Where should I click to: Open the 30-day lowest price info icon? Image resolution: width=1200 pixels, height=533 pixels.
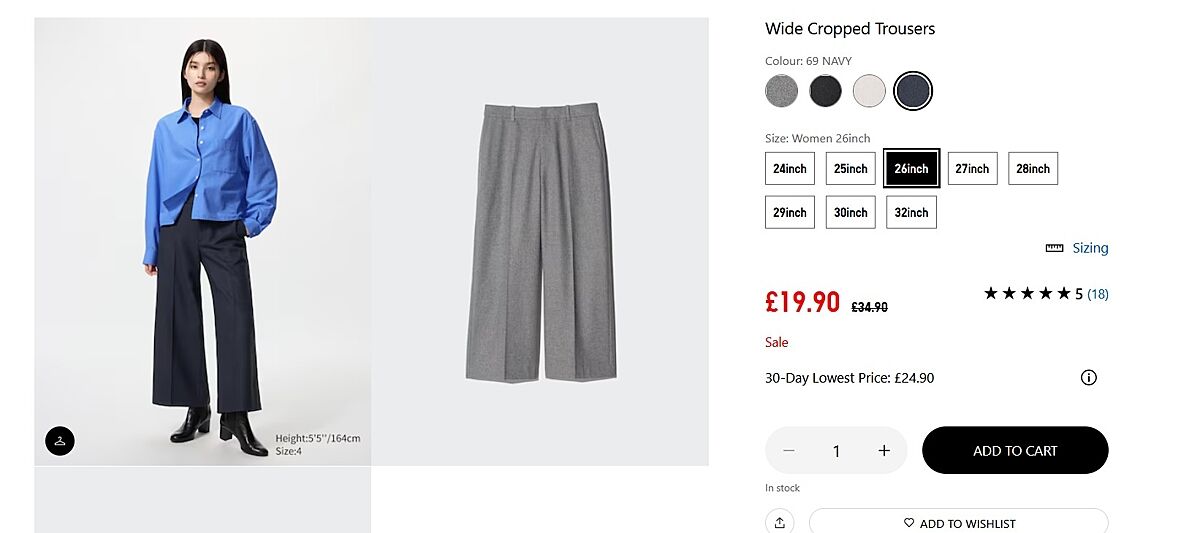coord(1089,378)
